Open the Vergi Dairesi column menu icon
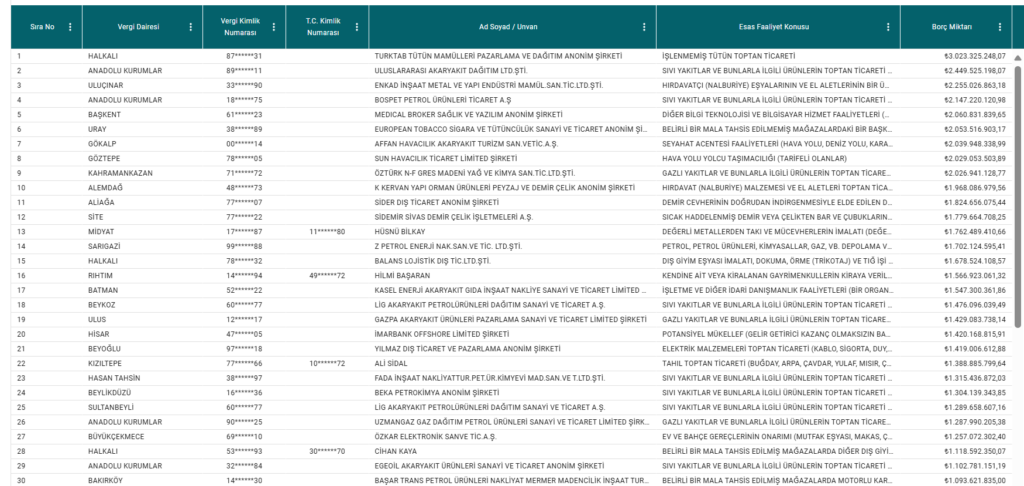Viewport: 1024px width, 486px height. 190,27
